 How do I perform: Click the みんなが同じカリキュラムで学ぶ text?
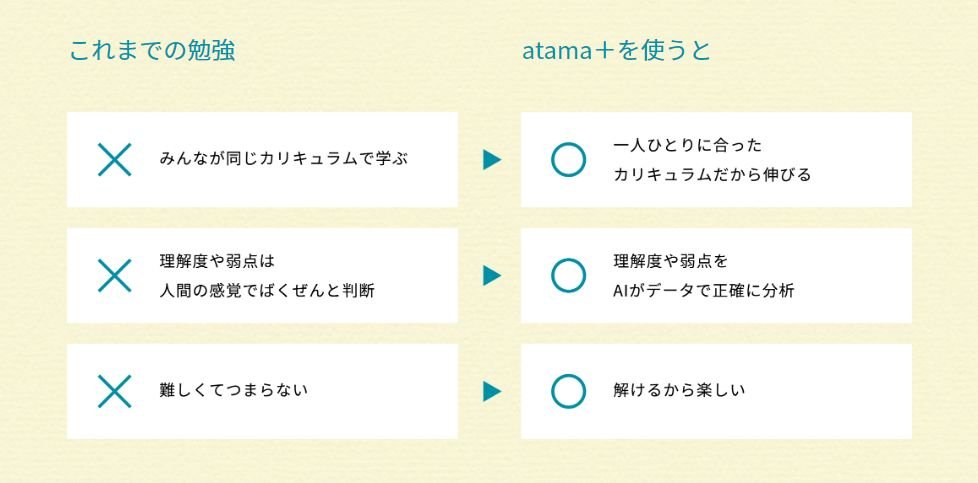pyautogui.click(x=284, y=159)
